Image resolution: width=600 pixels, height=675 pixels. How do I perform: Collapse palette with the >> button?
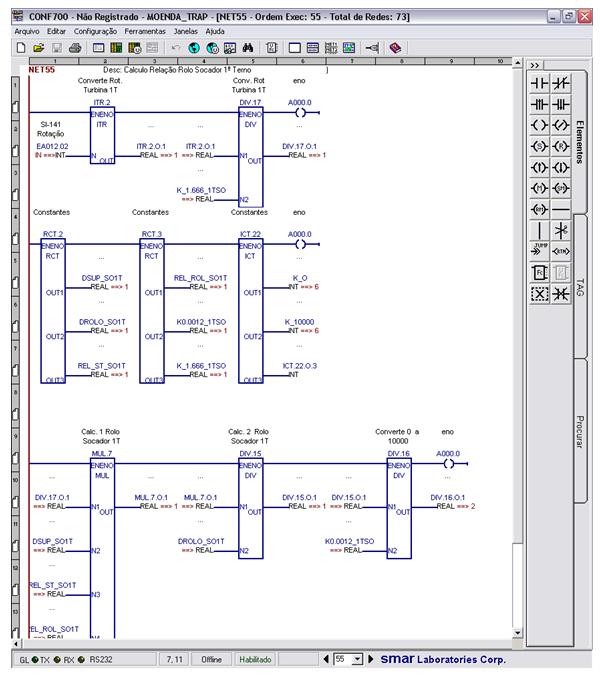535,65
